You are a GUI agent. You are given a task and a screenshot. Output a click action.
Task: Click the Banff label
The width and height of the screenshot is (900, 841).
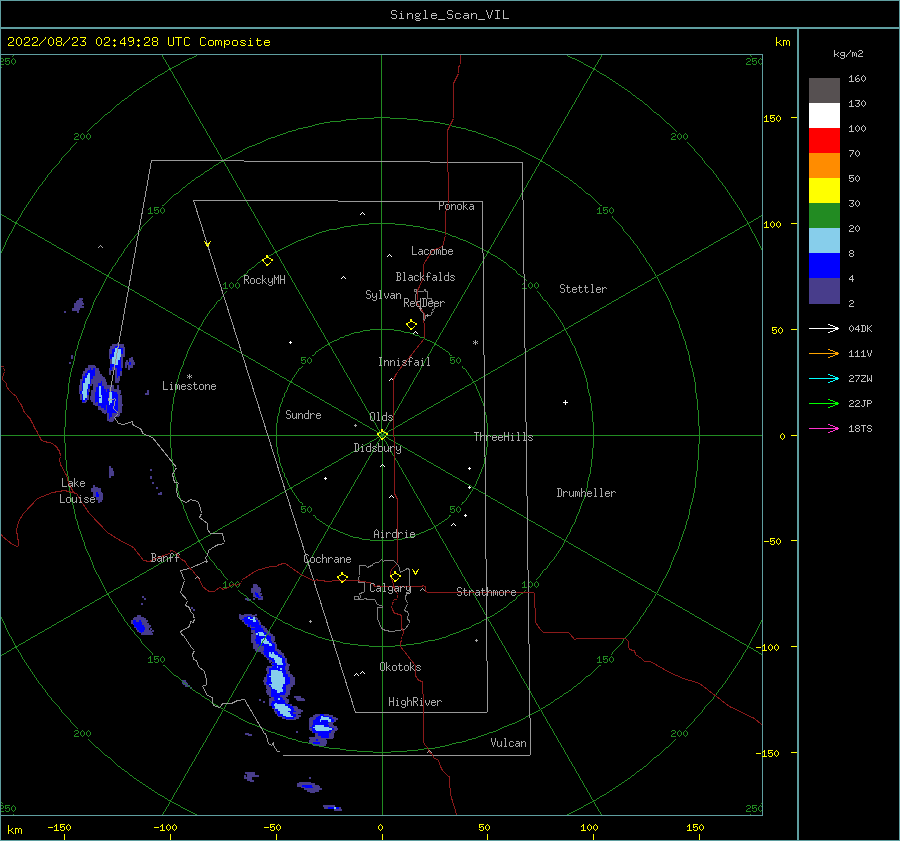pyautogui.click(x=165, y=558)
